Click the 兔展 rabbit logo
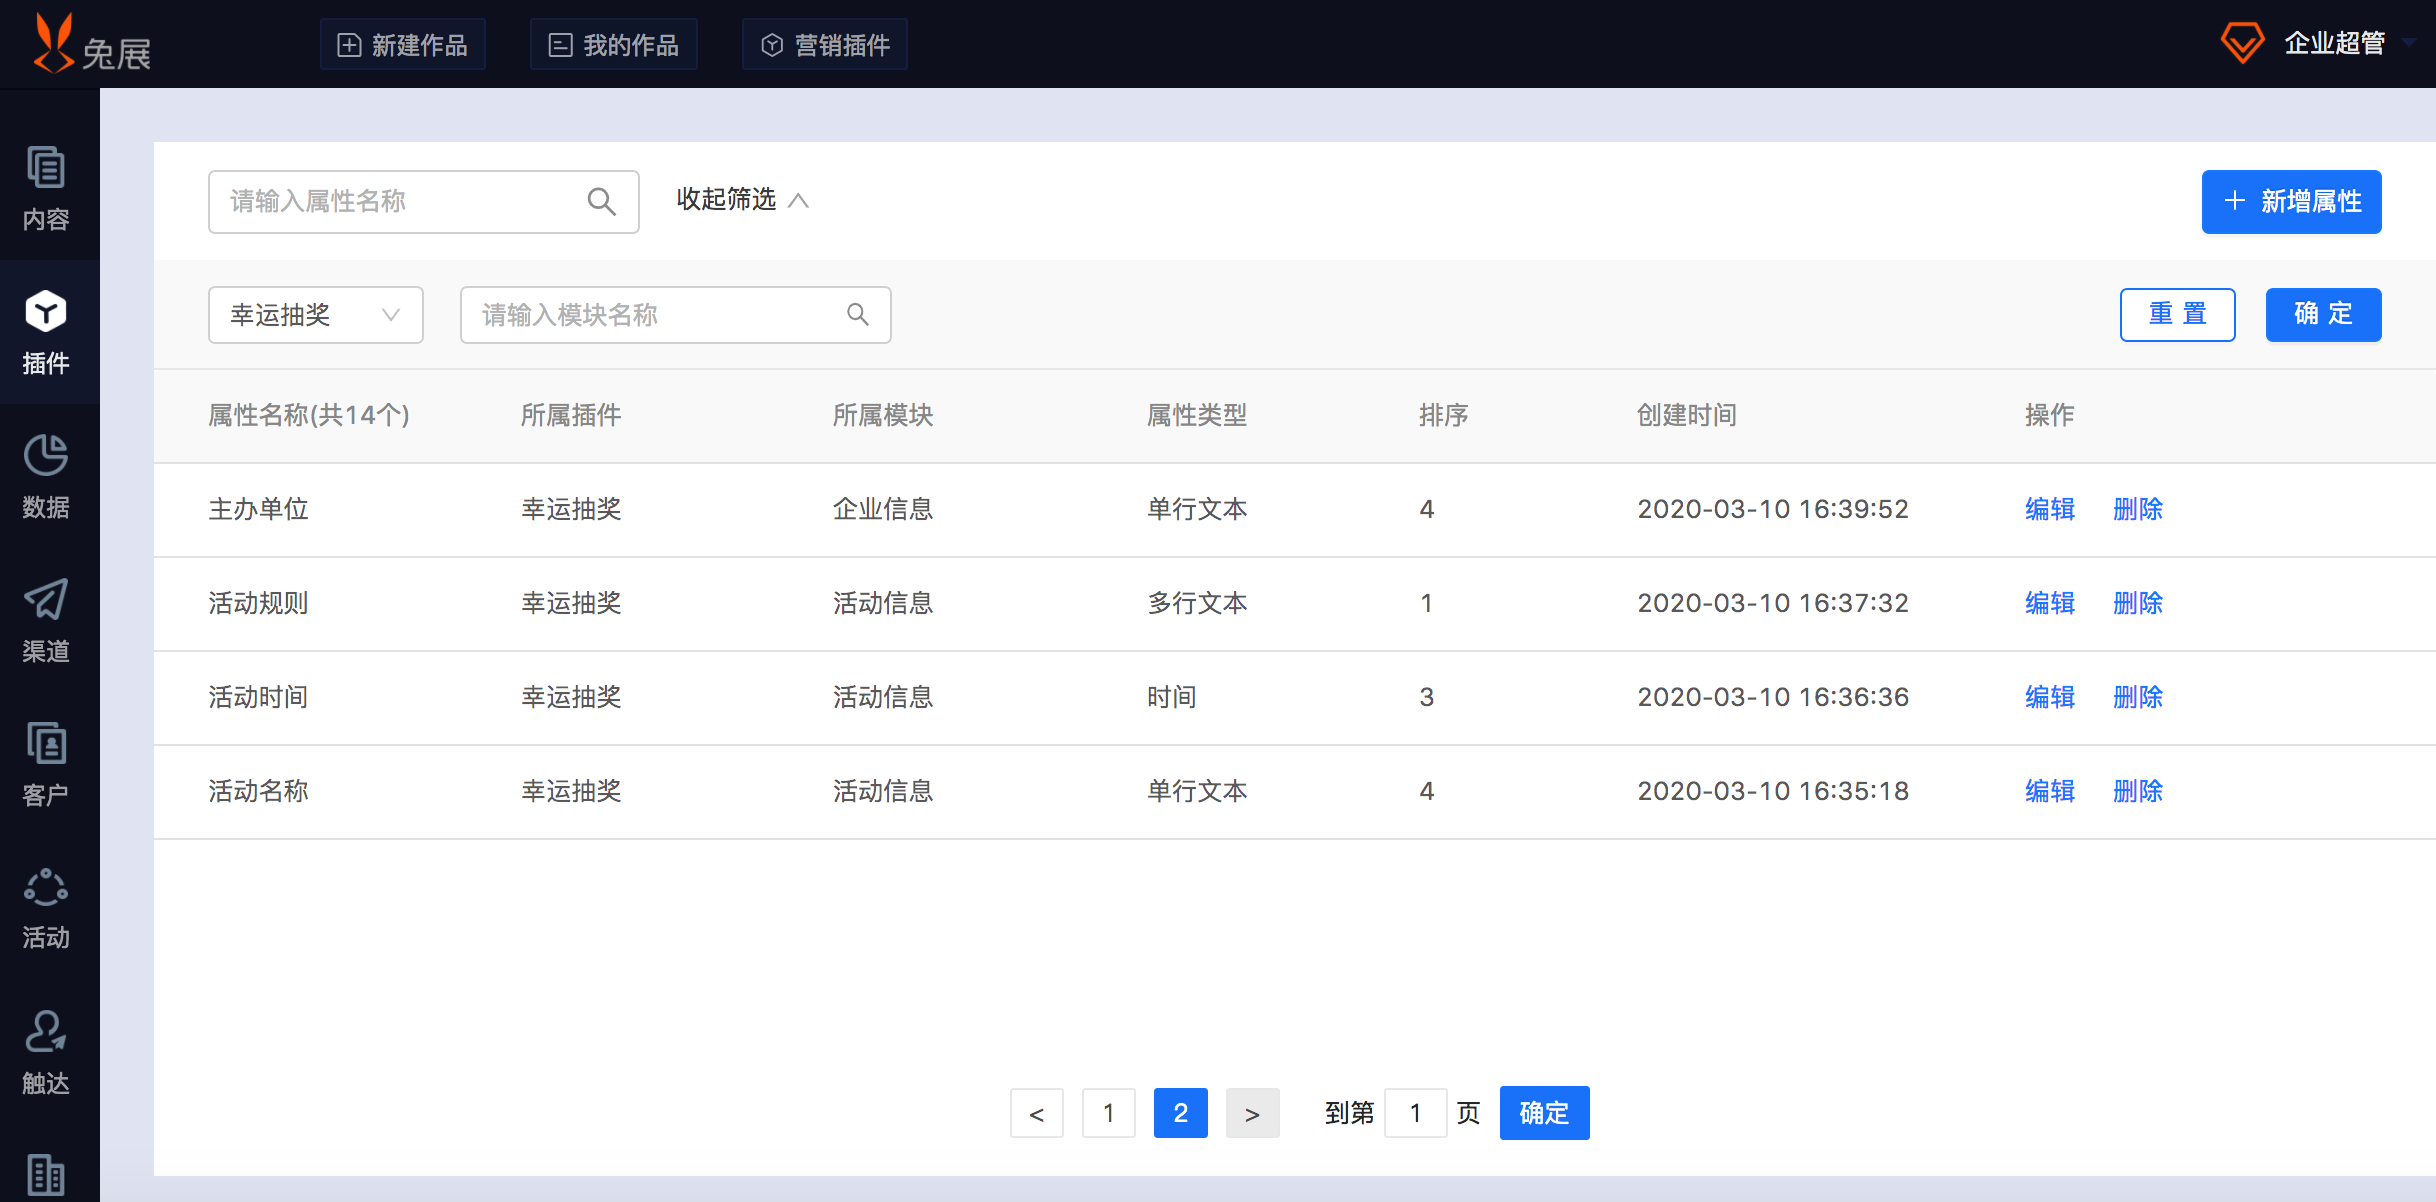2436x1202 pixels. point(92,44)
